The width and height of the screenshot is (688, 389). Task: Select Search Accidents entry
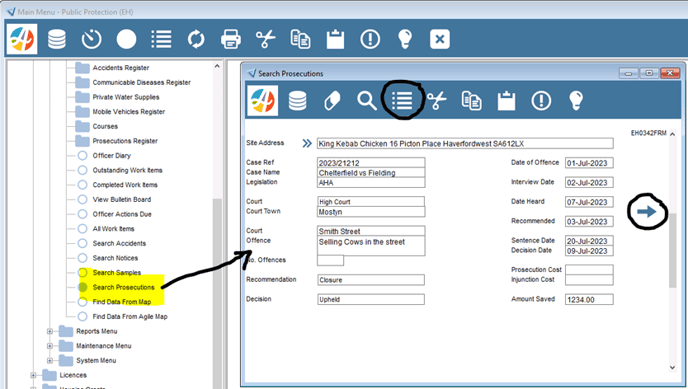coord(119,243)
